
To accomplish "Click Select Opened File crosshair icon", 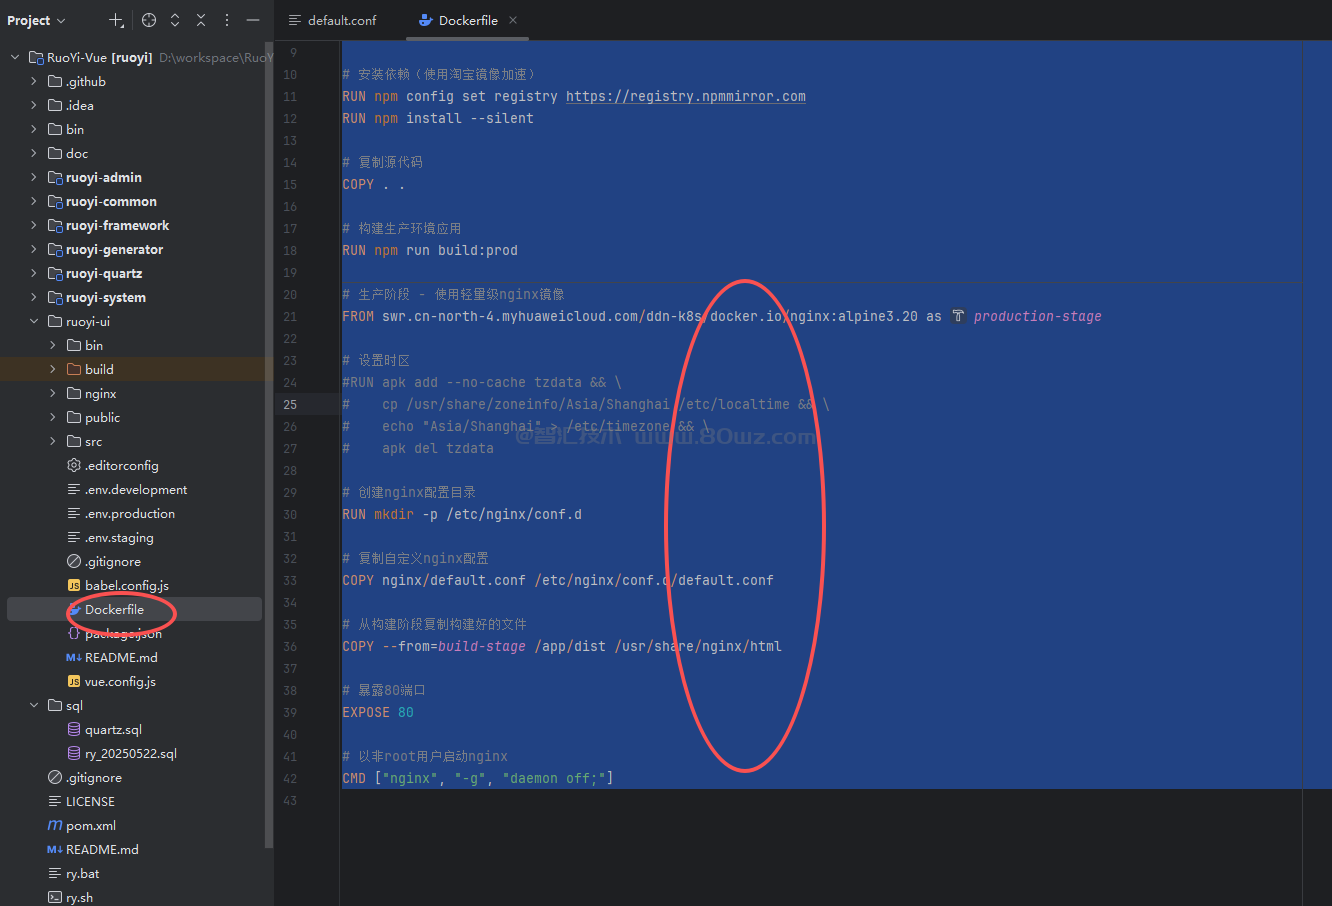I will tap(149, 20).
